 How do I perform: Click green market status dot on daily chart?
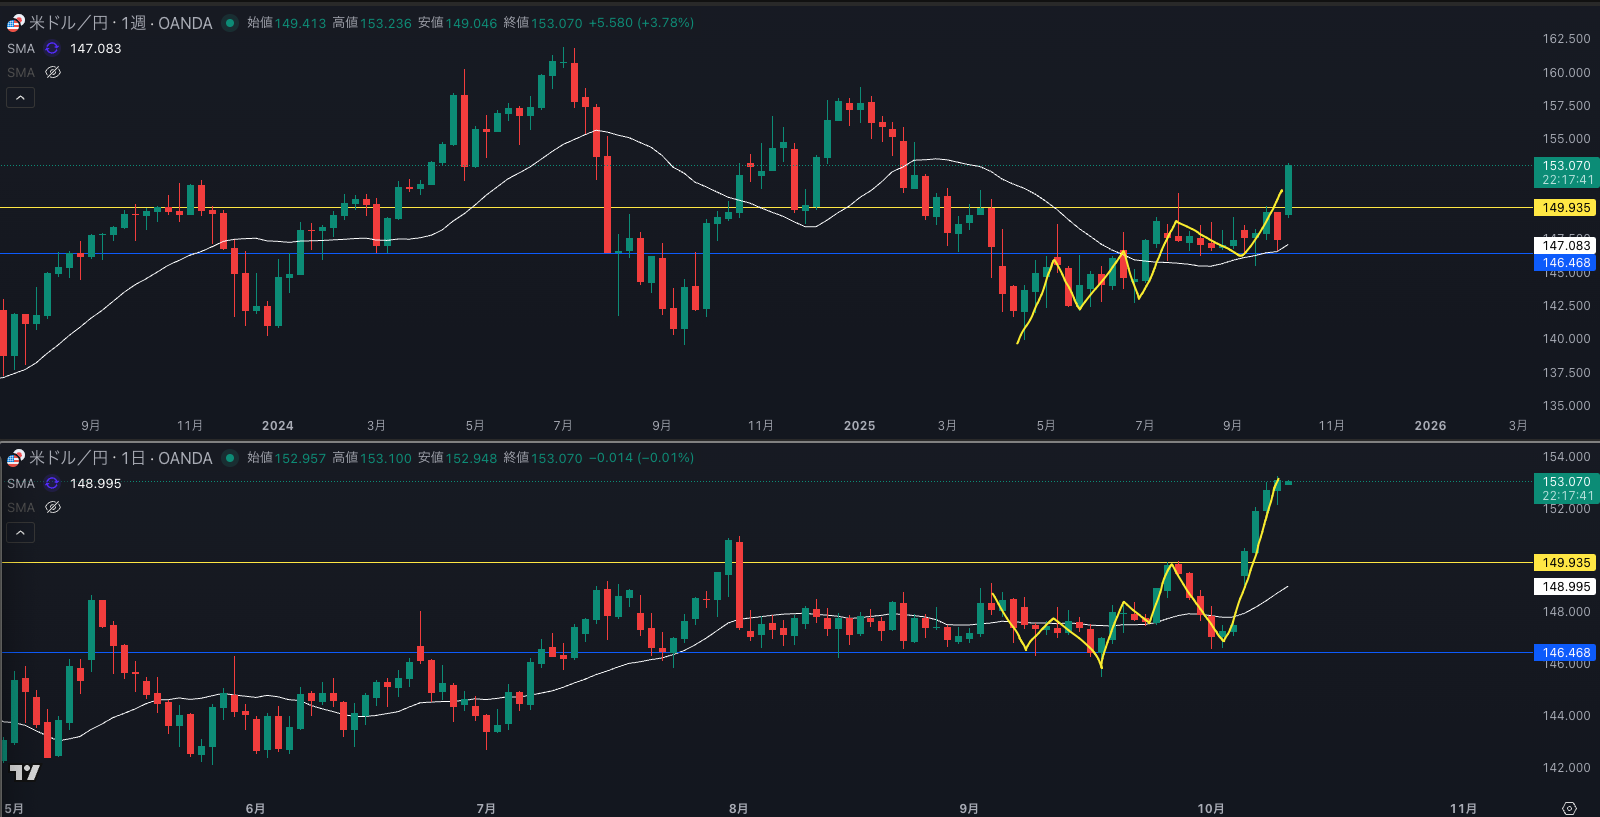pyautogui.click(x=230, y=458)
